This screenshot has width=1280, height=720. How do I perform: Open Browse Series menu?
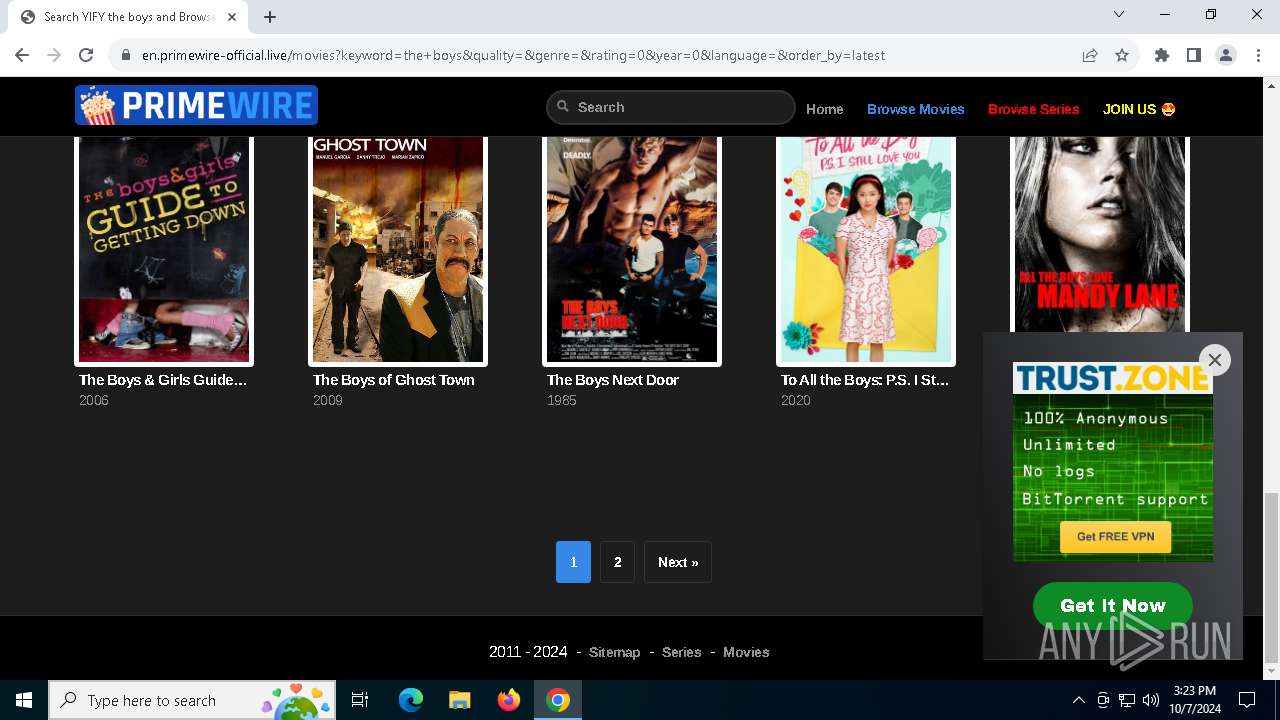click(x=1034, y=109)
